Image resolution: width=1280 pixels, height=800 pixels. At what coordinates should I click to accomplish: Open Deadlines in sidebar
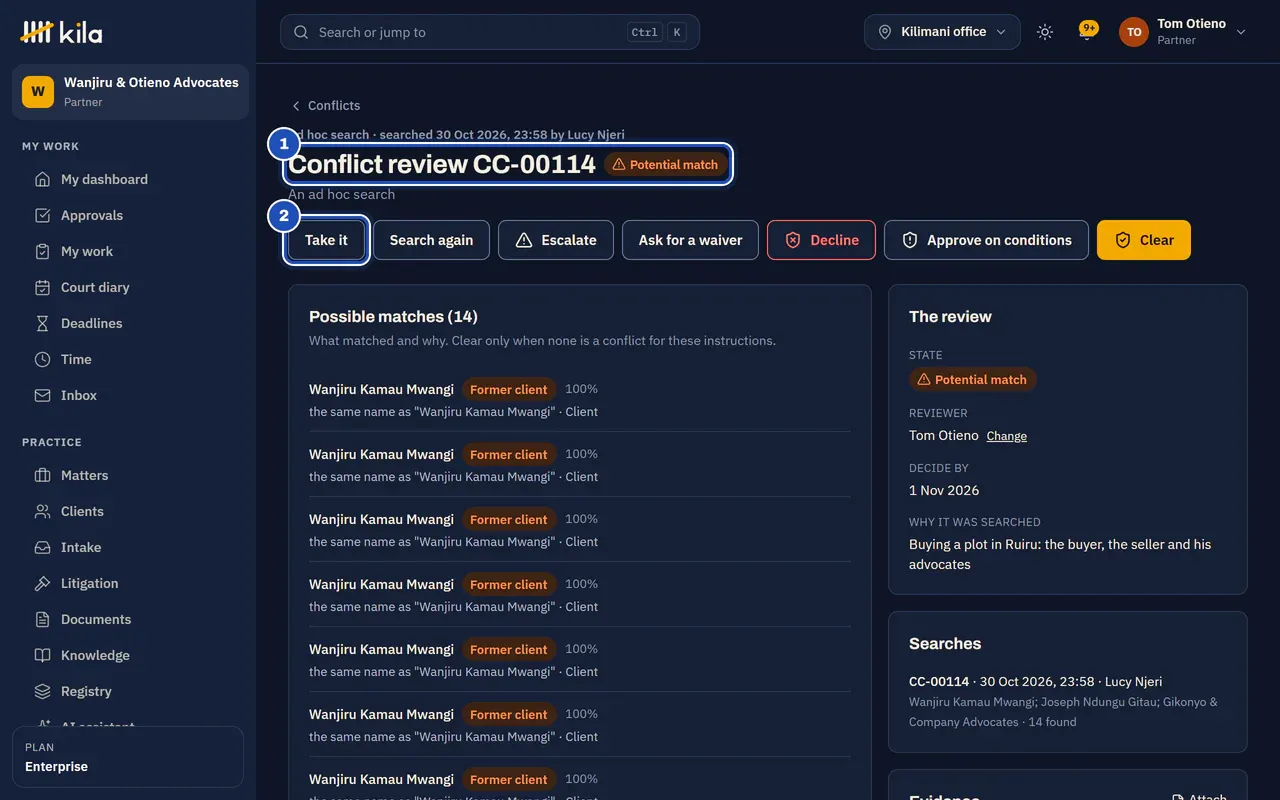click(128, 323)
